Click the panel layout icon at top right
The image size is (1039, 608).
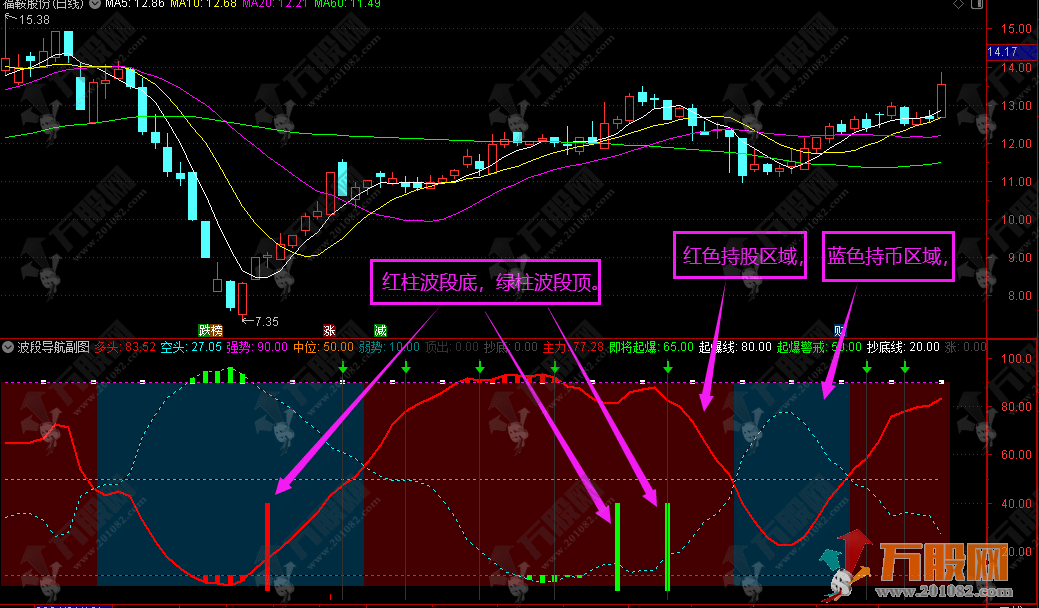[977, 4]
